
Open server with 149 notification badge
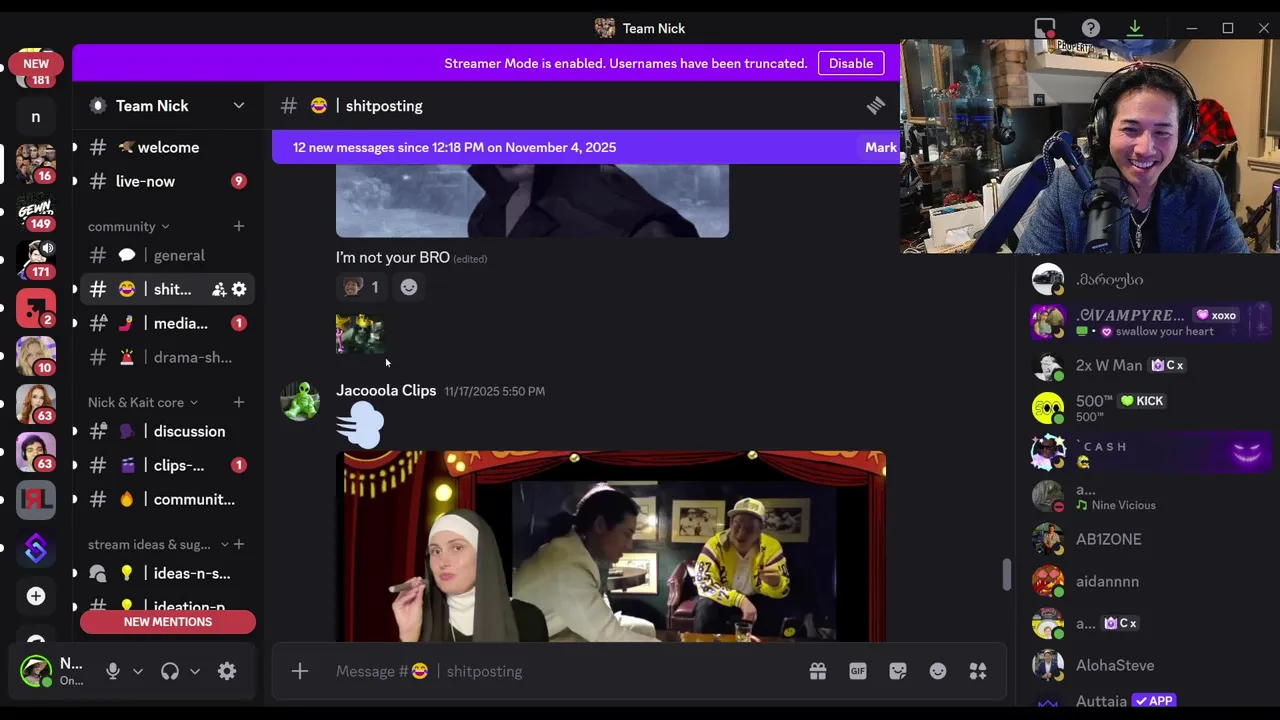[x=36, y=211]
